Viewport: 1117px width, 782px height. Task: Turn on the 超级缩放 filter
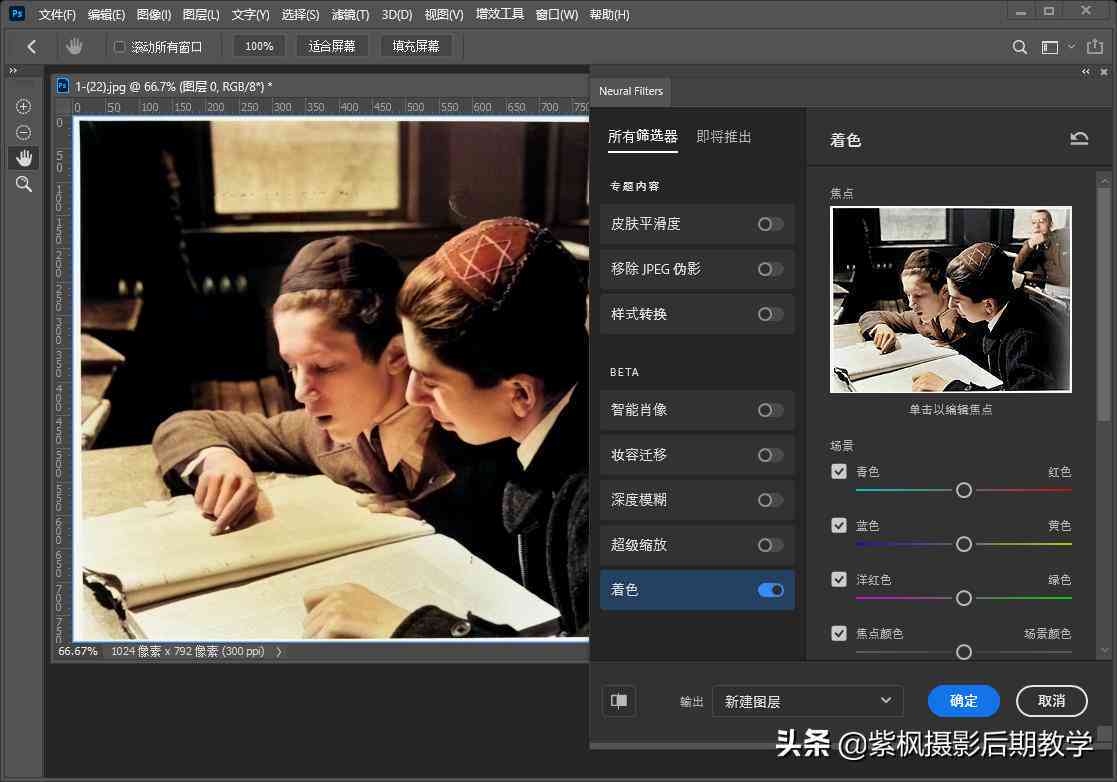pyautogui.click(x=770, y=545)
